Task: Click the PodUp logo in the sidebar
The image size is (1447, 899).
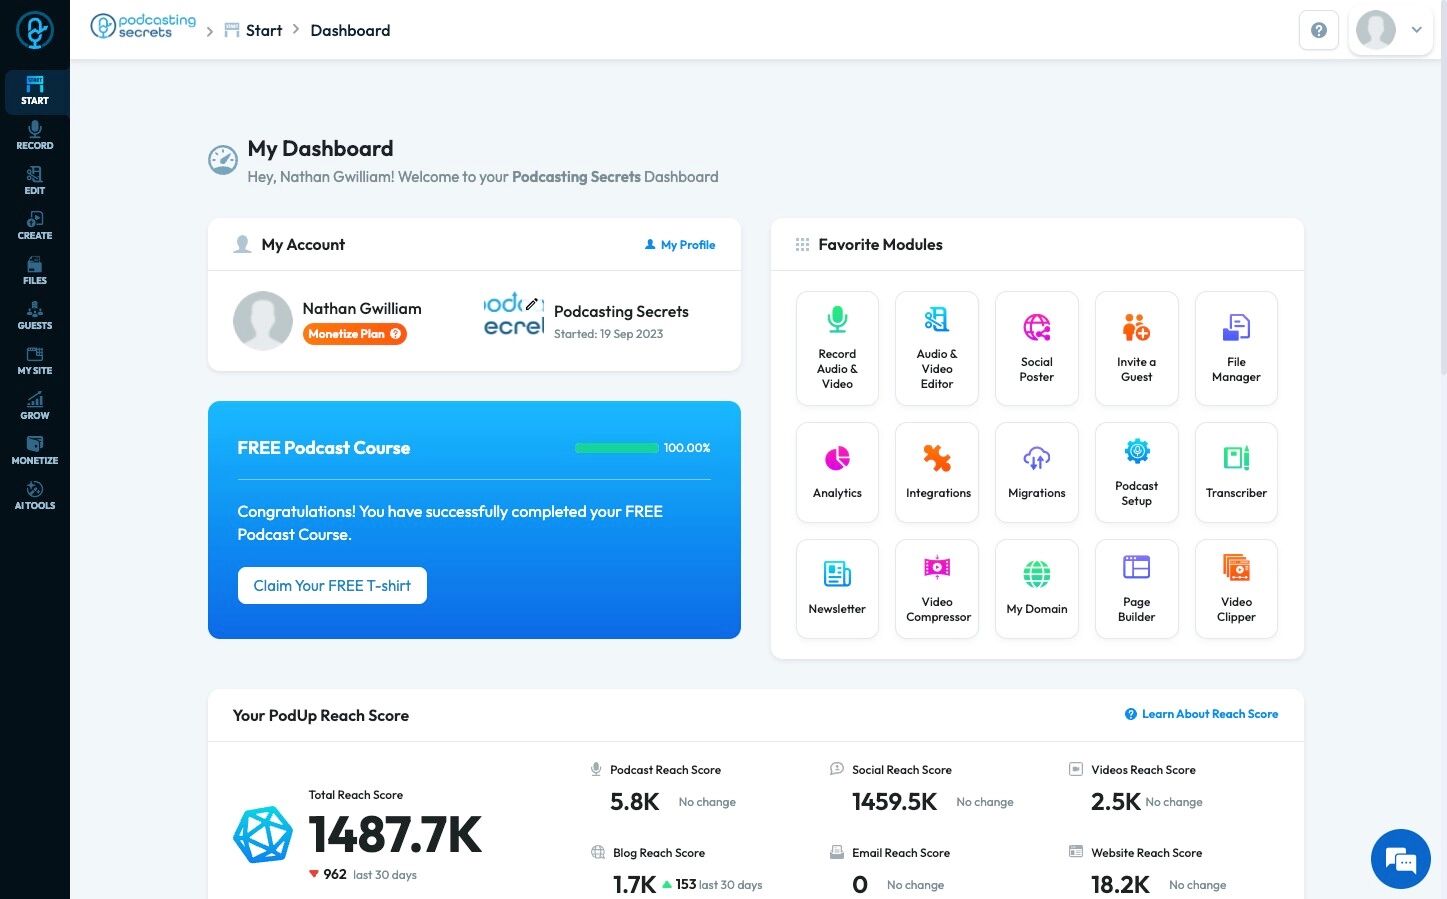Action: [35, 30]
